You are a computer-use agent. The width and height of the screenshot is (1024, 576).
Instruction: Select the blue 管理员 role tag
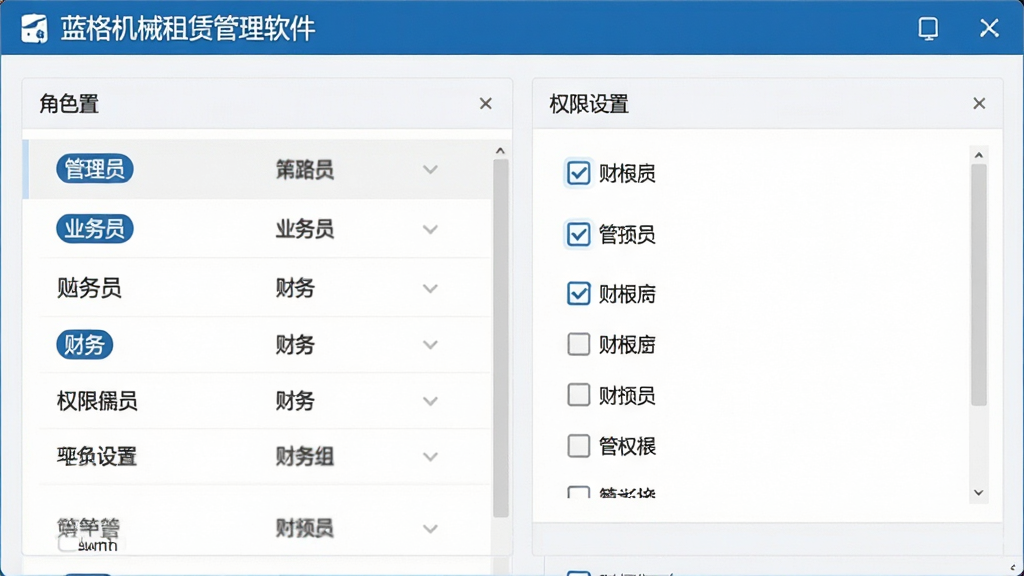(x=95, y=169)
